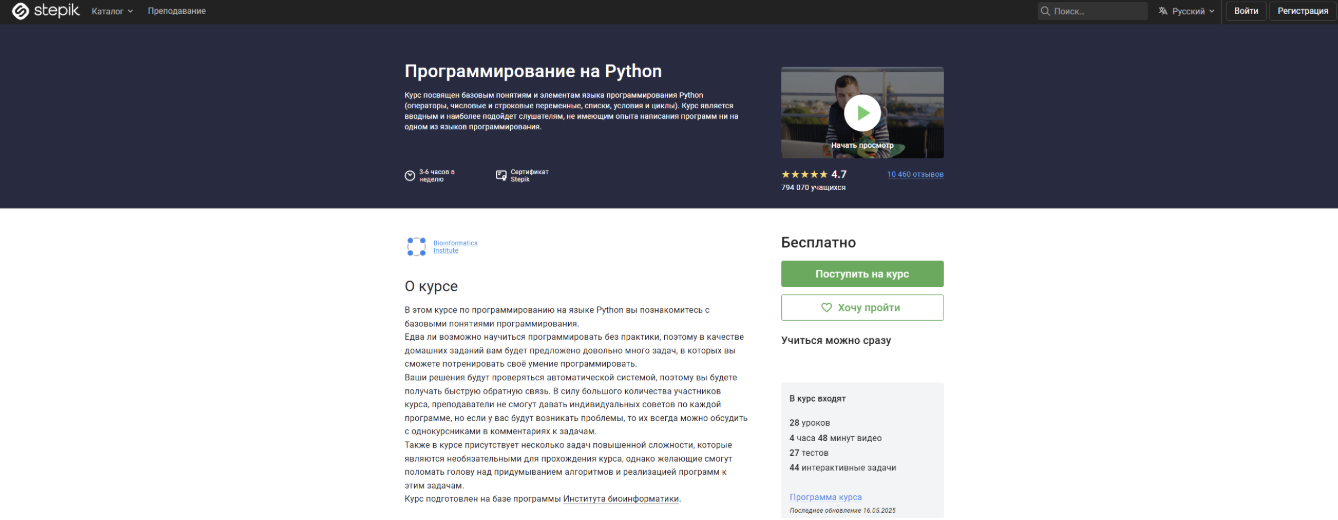
Task: Open the Русский language dropdown
Action: [1187, 11]
